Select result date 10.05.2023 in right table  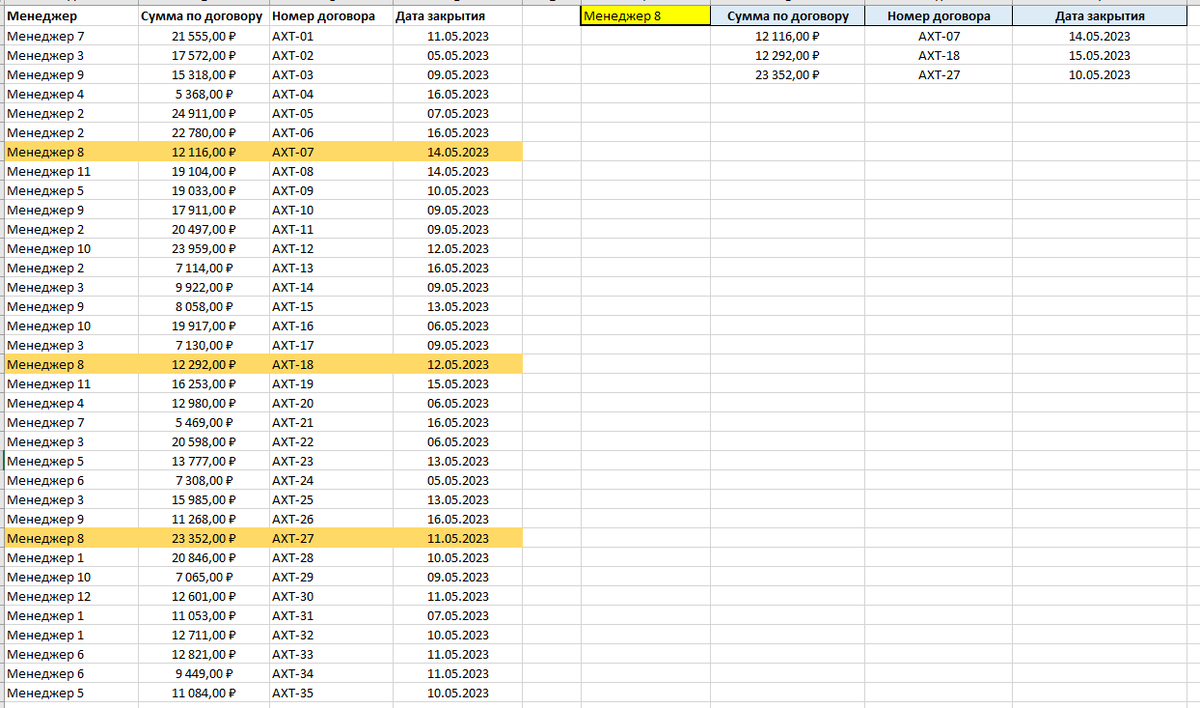[x=1100, y=75]
